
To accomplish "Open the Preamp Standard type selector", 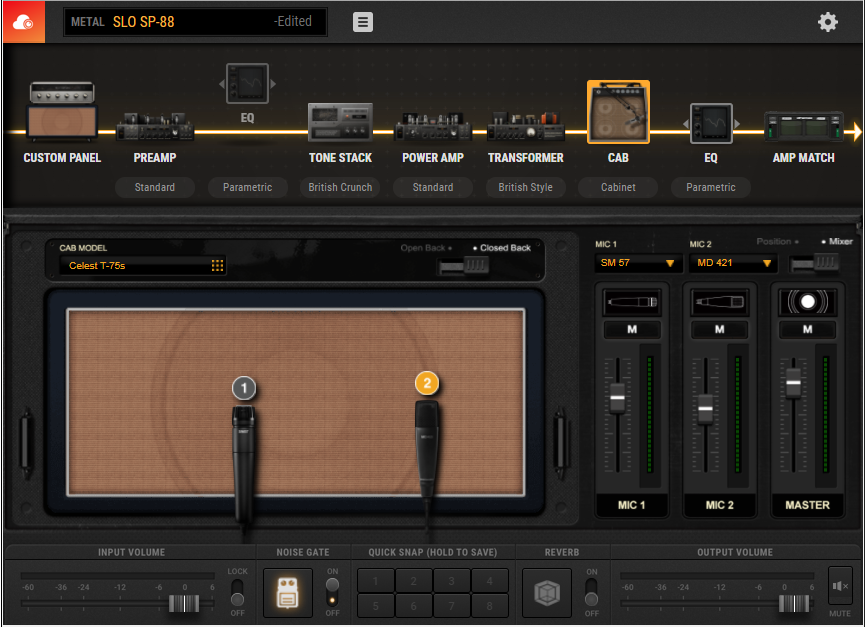I will coord(154,187).
